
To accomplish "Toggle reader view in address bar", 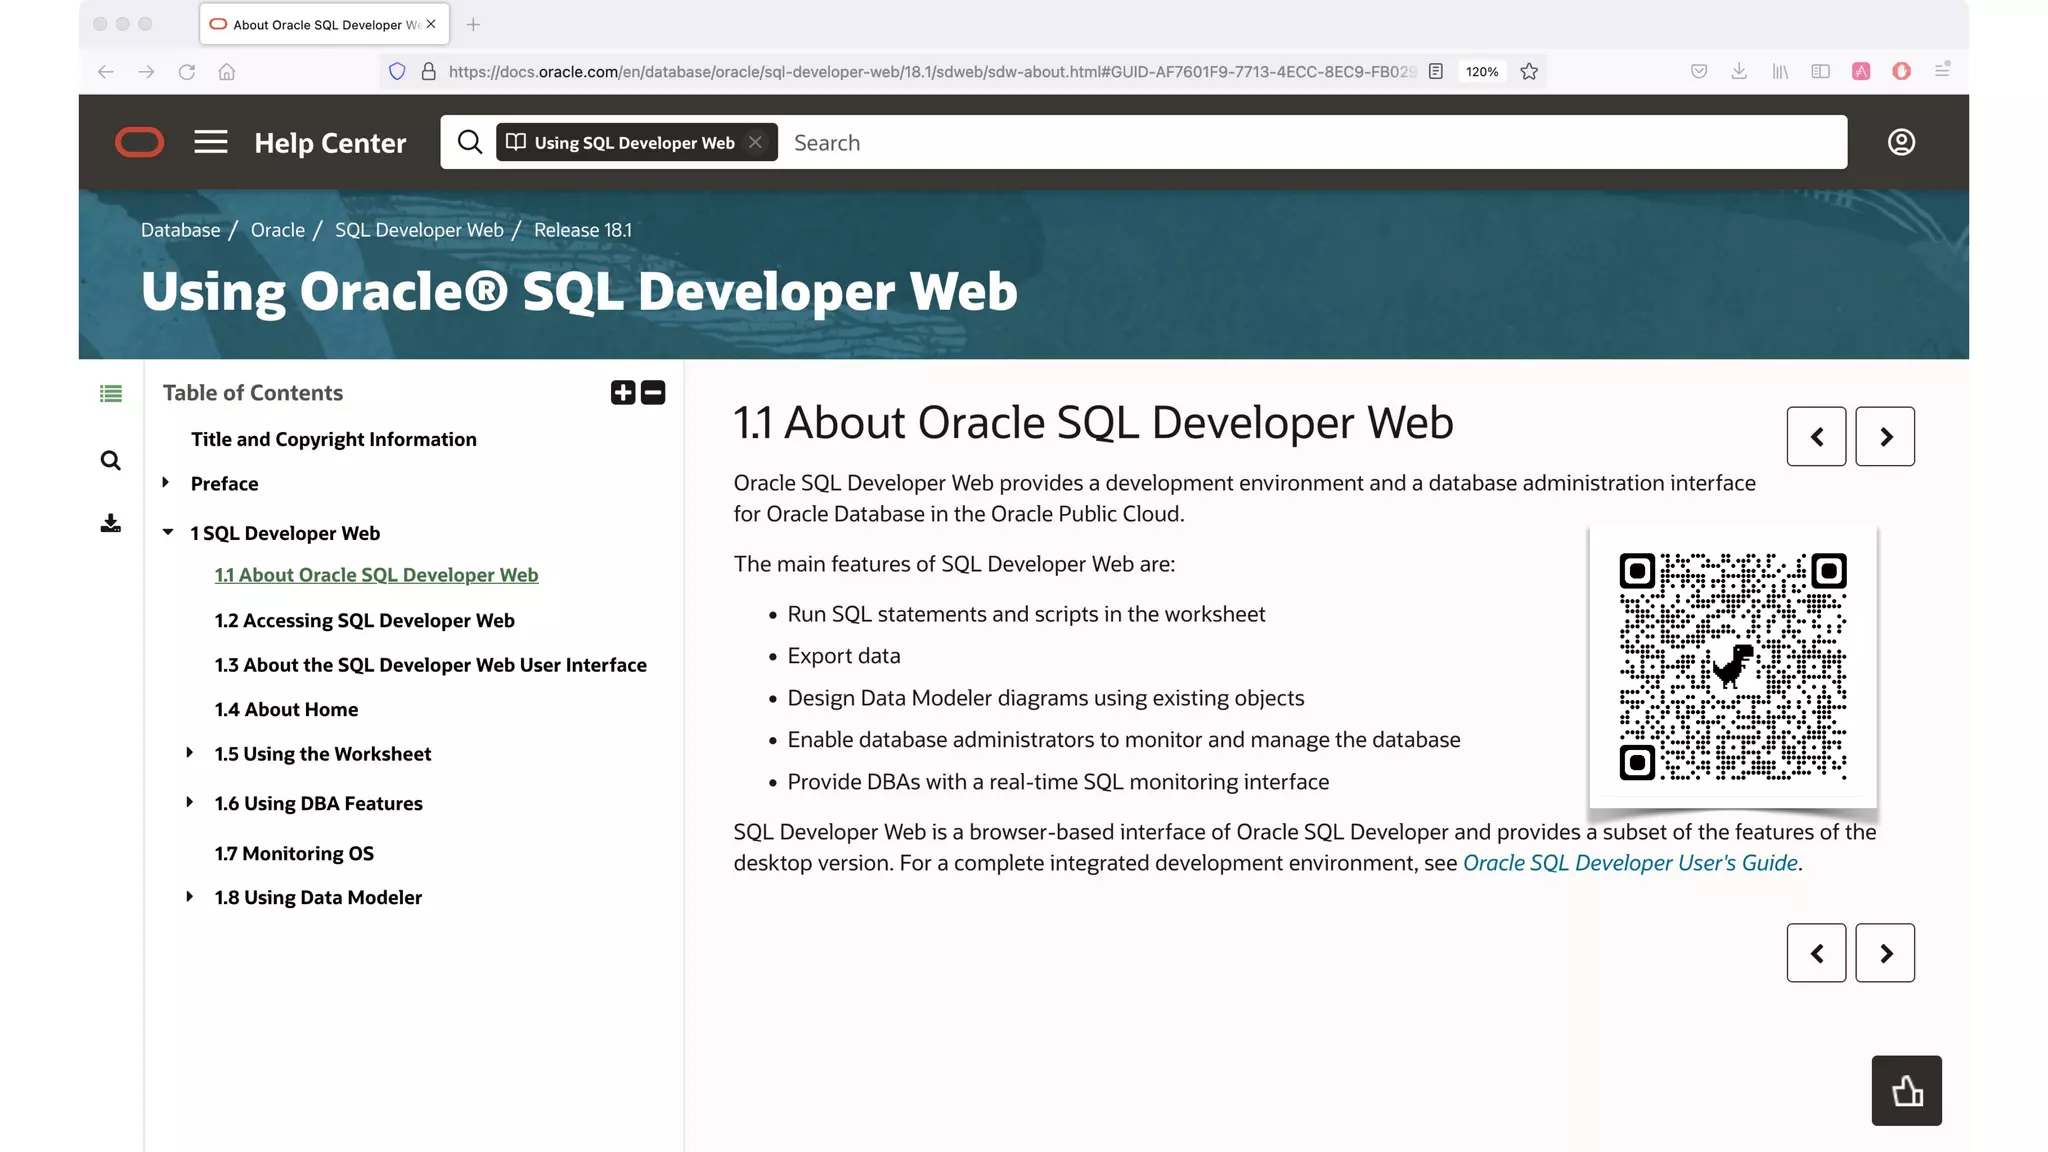I will pyautogui.click(x=1435, y=71).
